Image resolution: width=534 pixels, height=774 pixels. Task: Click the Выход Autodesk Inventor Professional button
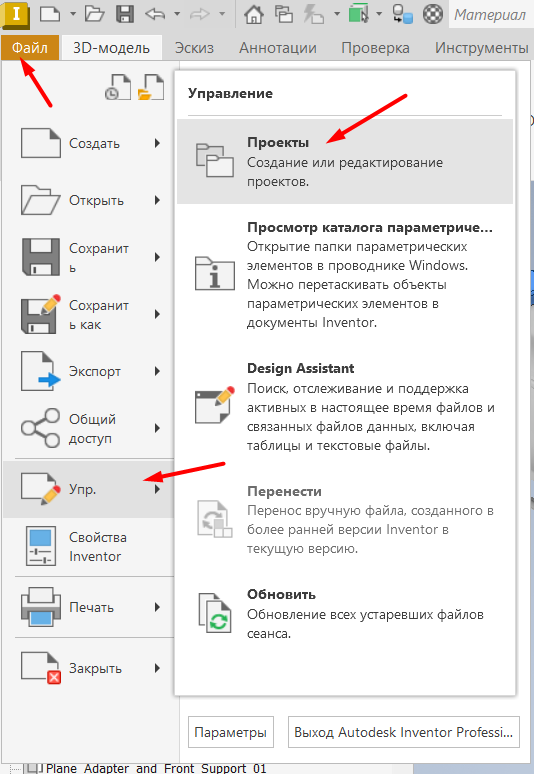coord(404,732)
